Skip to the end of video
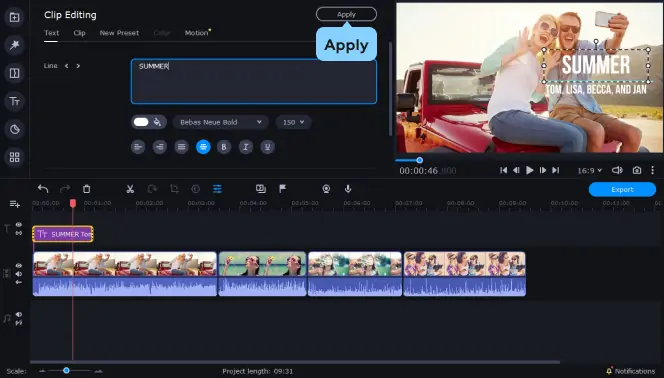 pos(556,170)
